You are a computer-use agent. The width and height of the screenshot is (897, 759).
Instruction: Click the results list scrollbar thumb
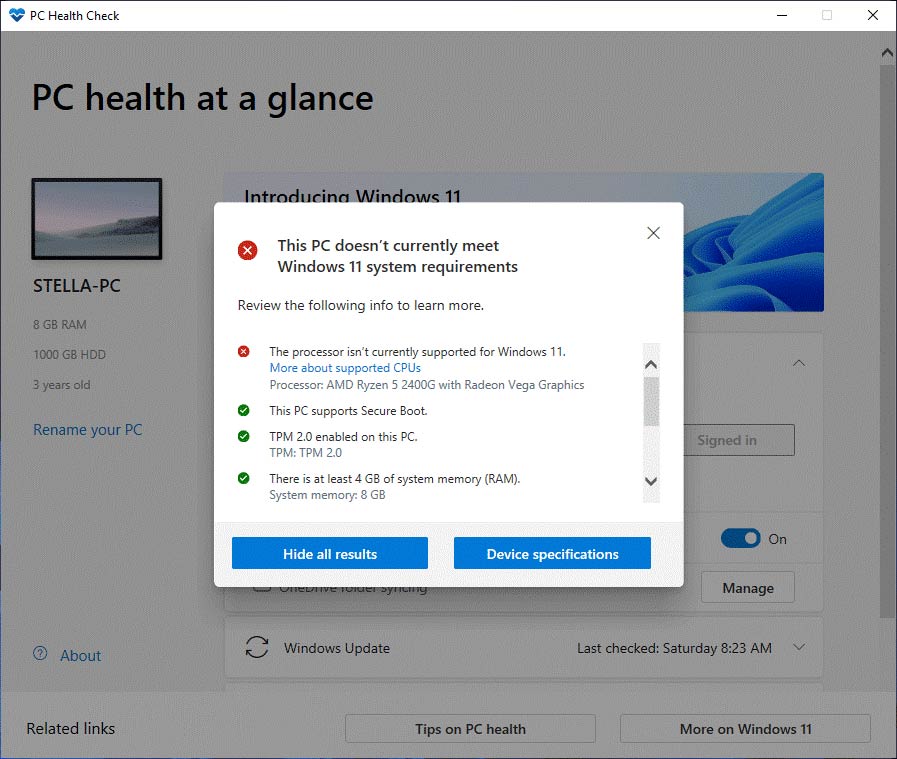(651, 402)
